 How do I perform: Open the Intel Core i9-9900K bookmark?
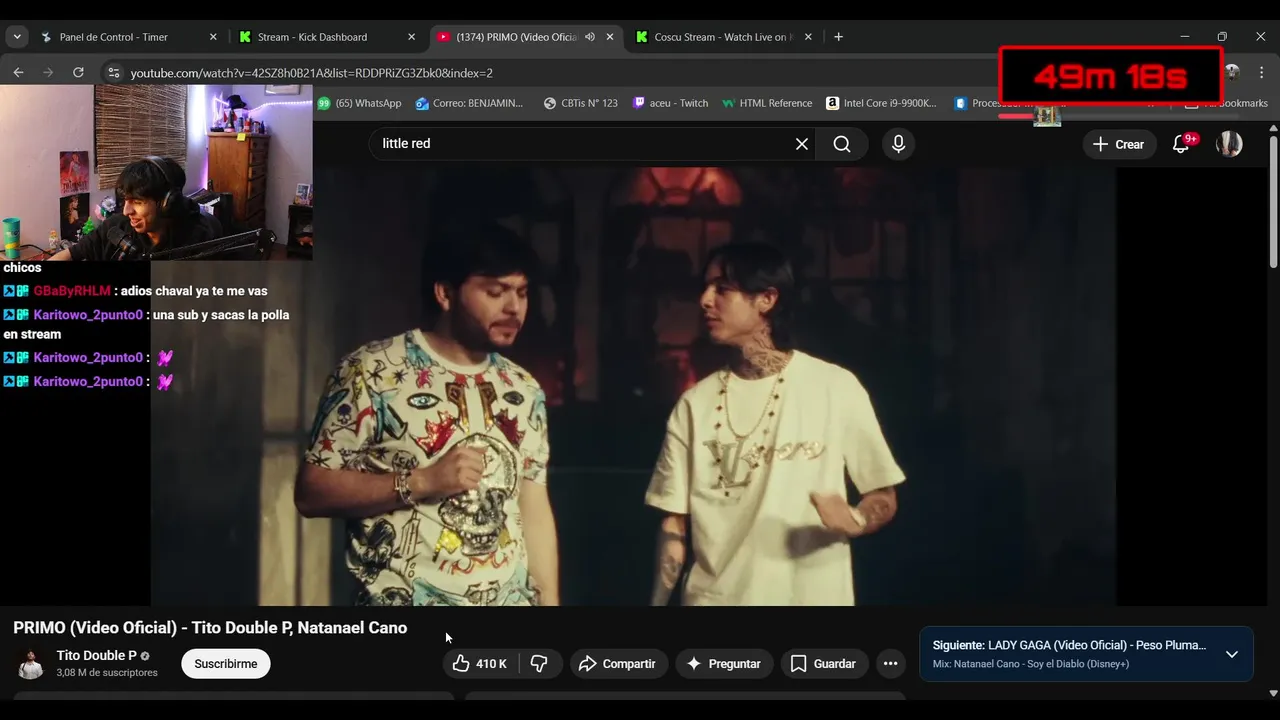pyautogui.click(x=881, y=103)
